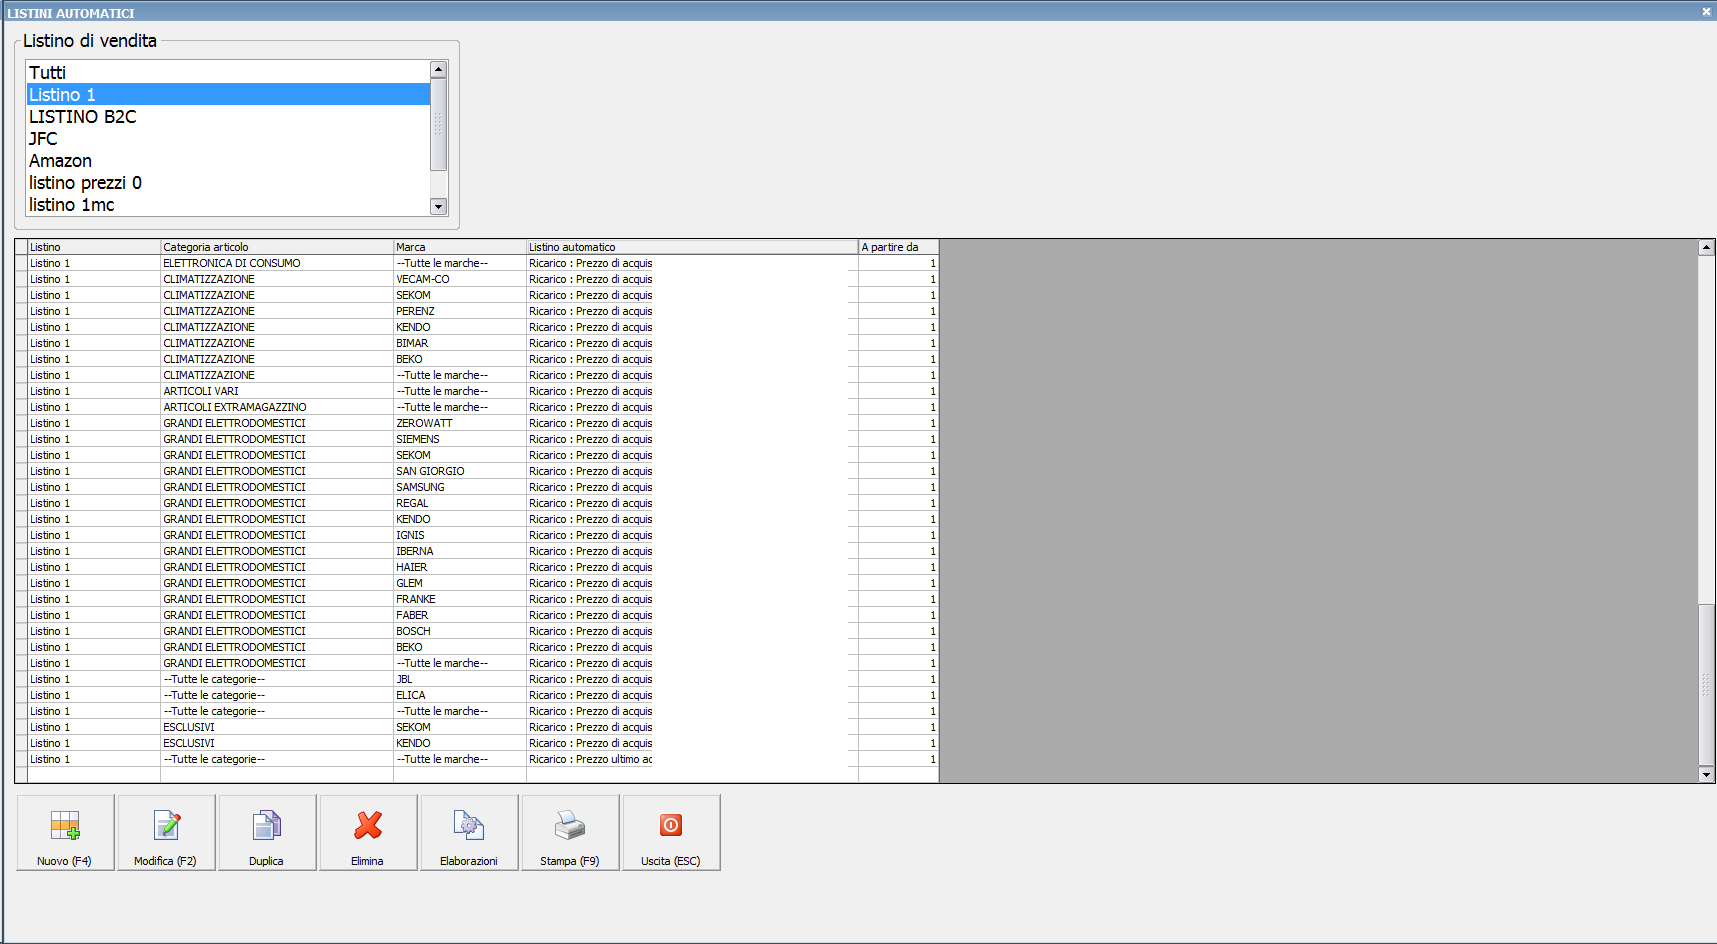This screenshot has width=1717, height=944.
Task: Select Amazon in the price list box
Action: 228,160
